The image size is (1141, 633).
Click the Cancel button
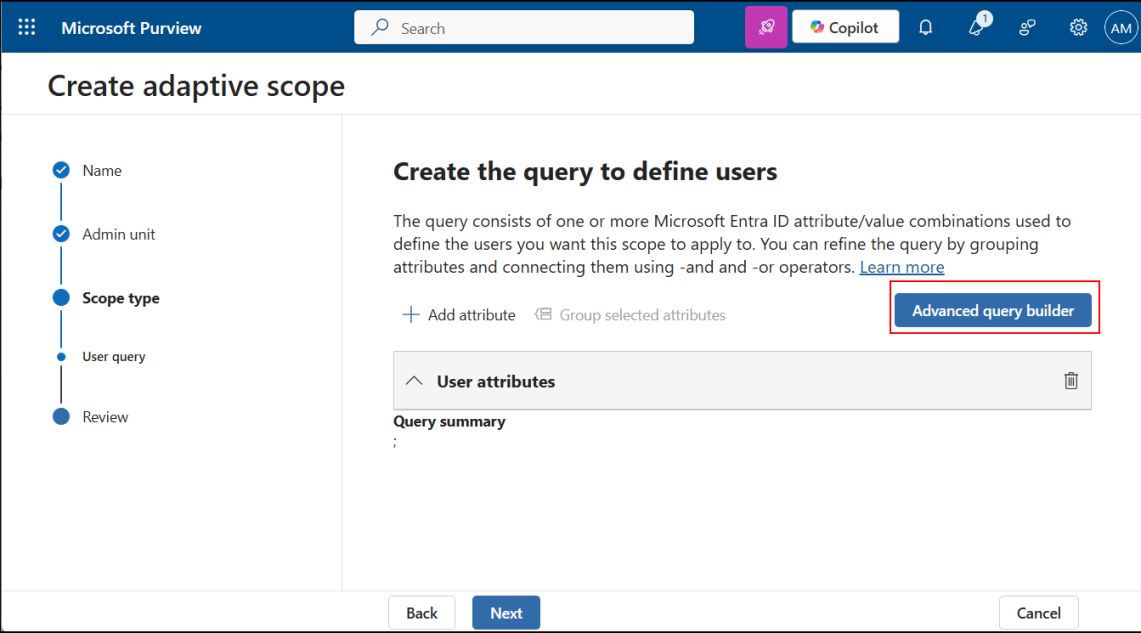pyautogui.click(x=1038, y=613)
